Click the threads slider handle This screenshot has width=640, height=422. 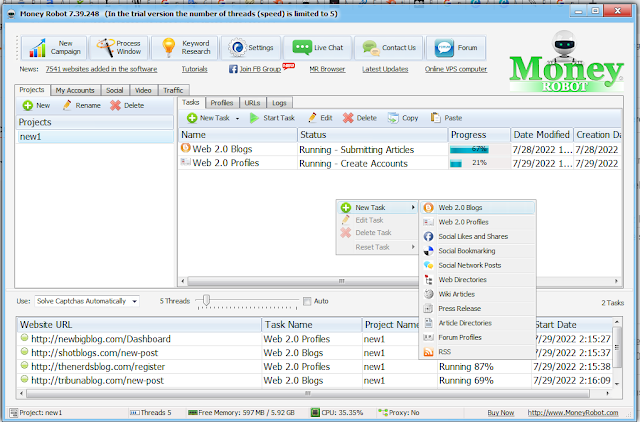(207, 300)
